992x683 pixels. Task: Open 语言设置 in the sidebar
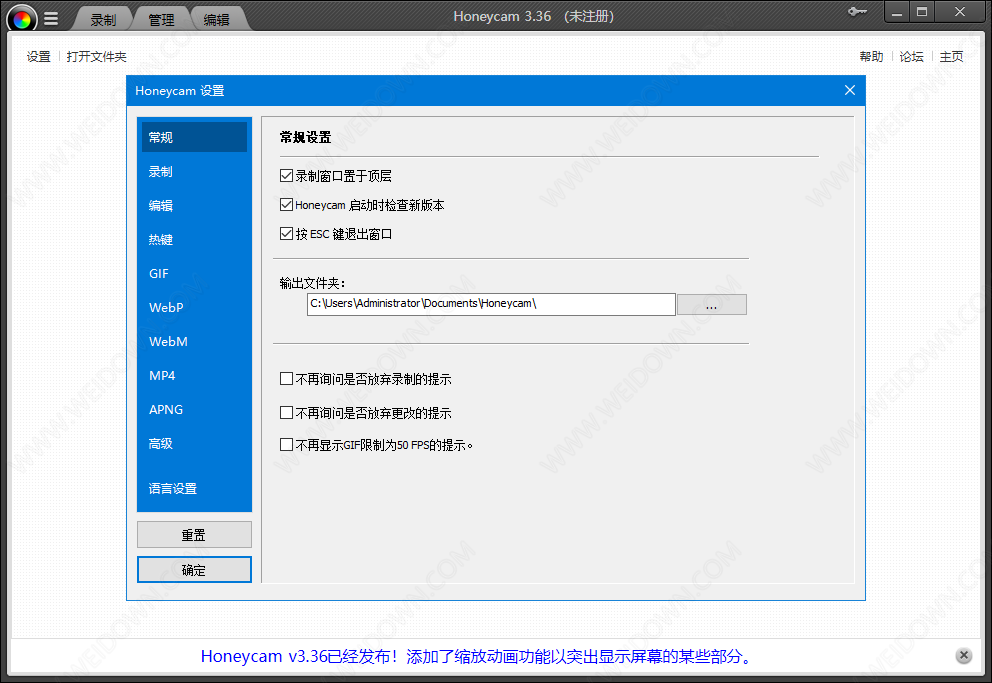(x=194, y=489)
